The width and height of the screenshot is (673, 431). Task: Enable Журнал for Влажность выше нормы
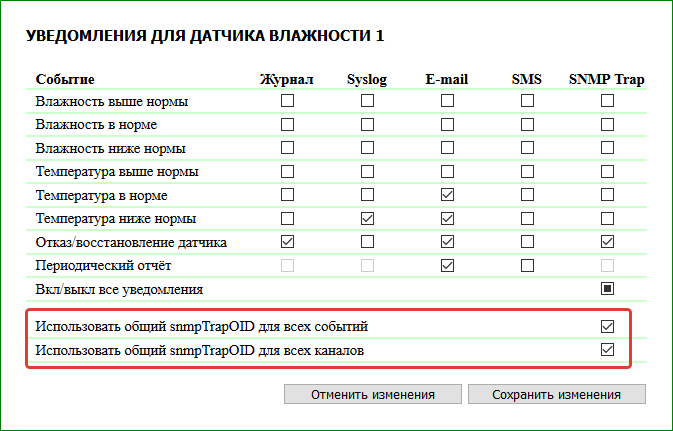288,101
